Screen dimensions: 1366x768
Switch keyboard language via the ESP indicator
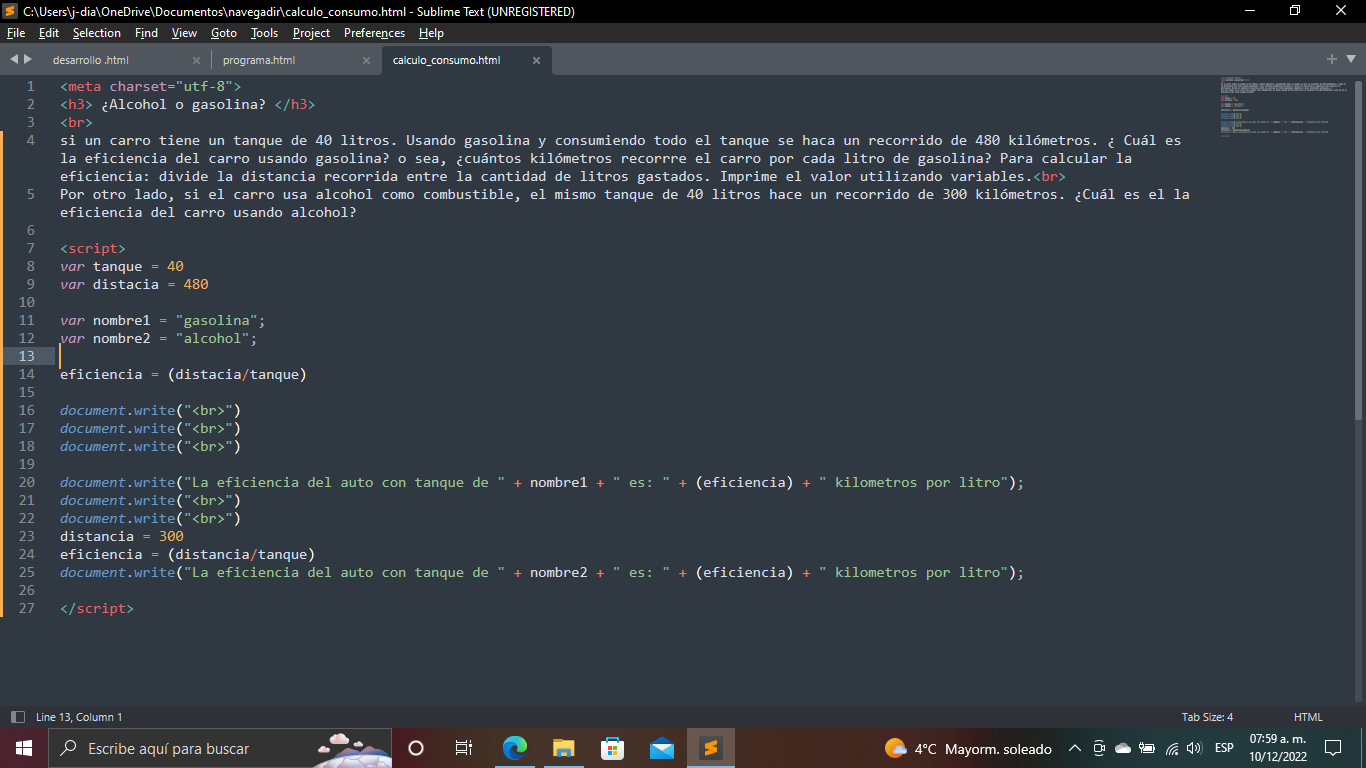click(1222, 748)
